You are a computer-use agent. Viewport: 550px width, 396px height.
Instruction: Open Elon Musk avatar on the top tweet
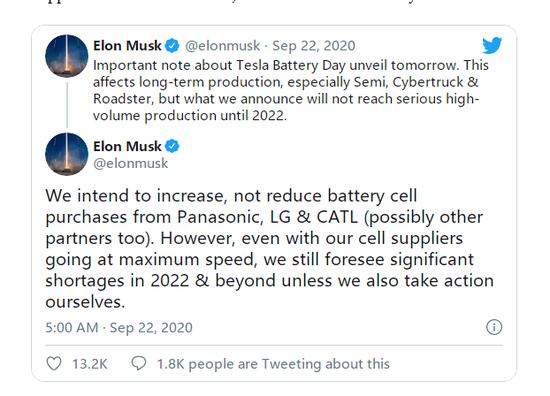(67, 56)
